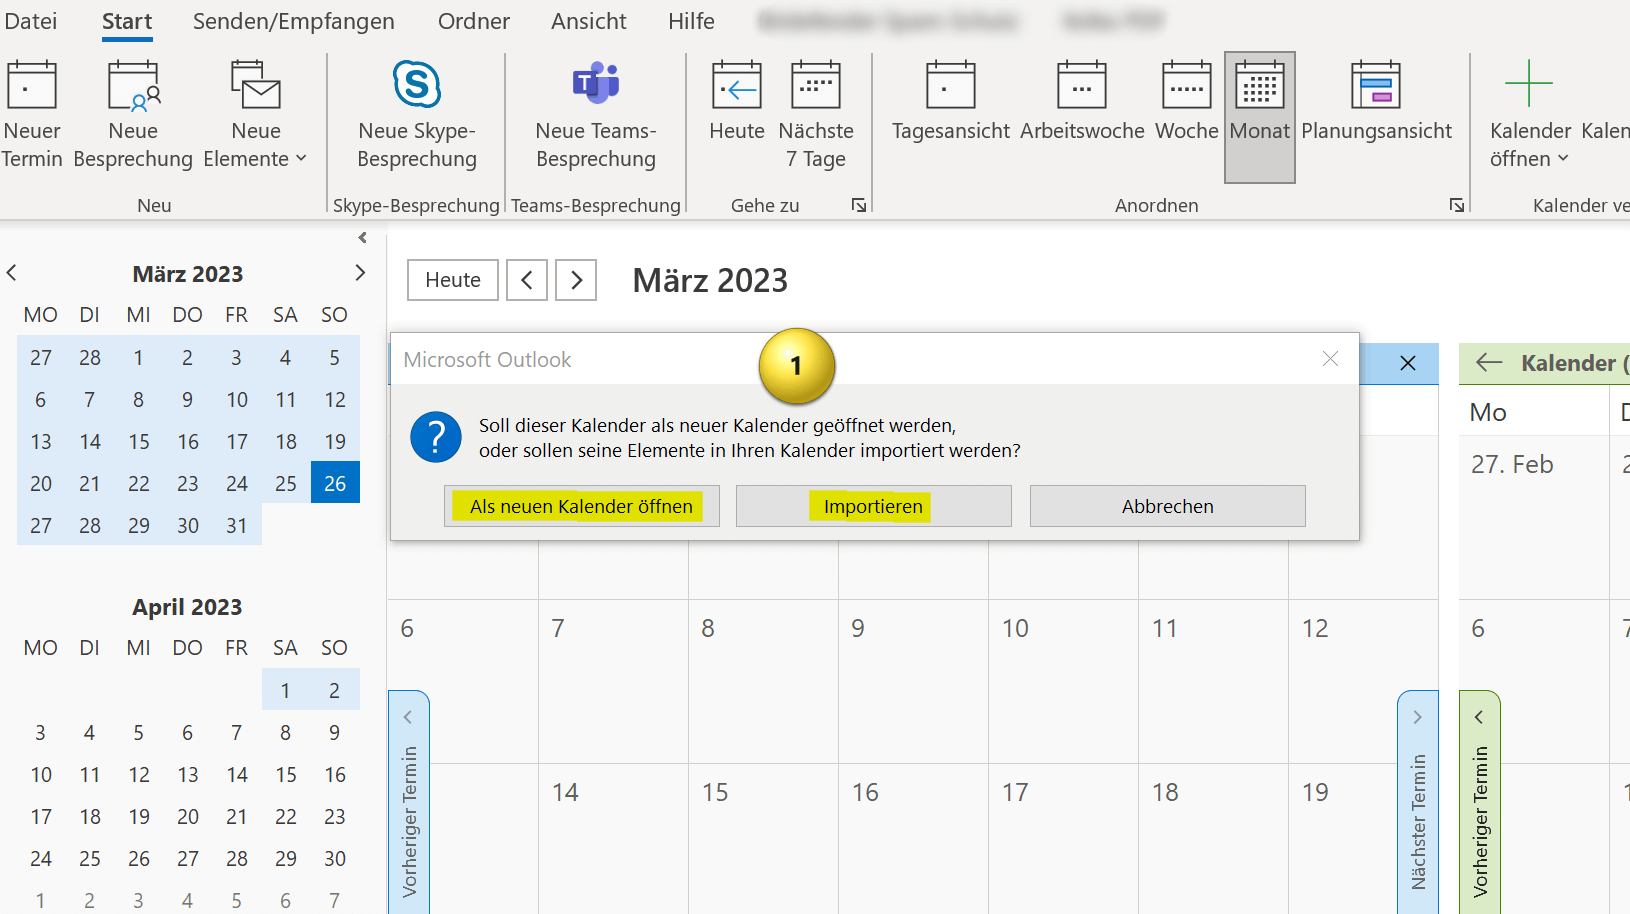Screen dimensions: 1630x914
Task: Go to previous month in mini calendar
Action: (12, 272)
